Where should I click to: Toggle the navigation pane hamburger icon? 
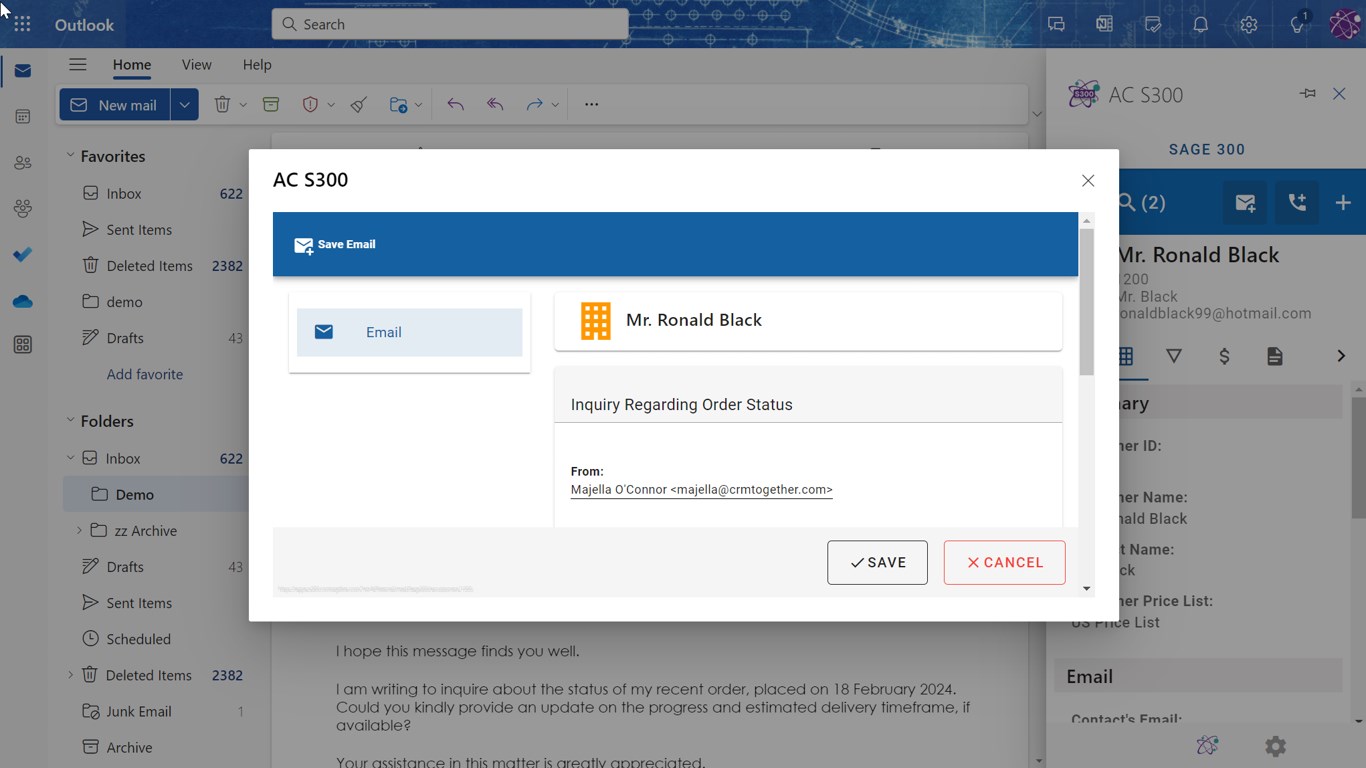point(77,64)
